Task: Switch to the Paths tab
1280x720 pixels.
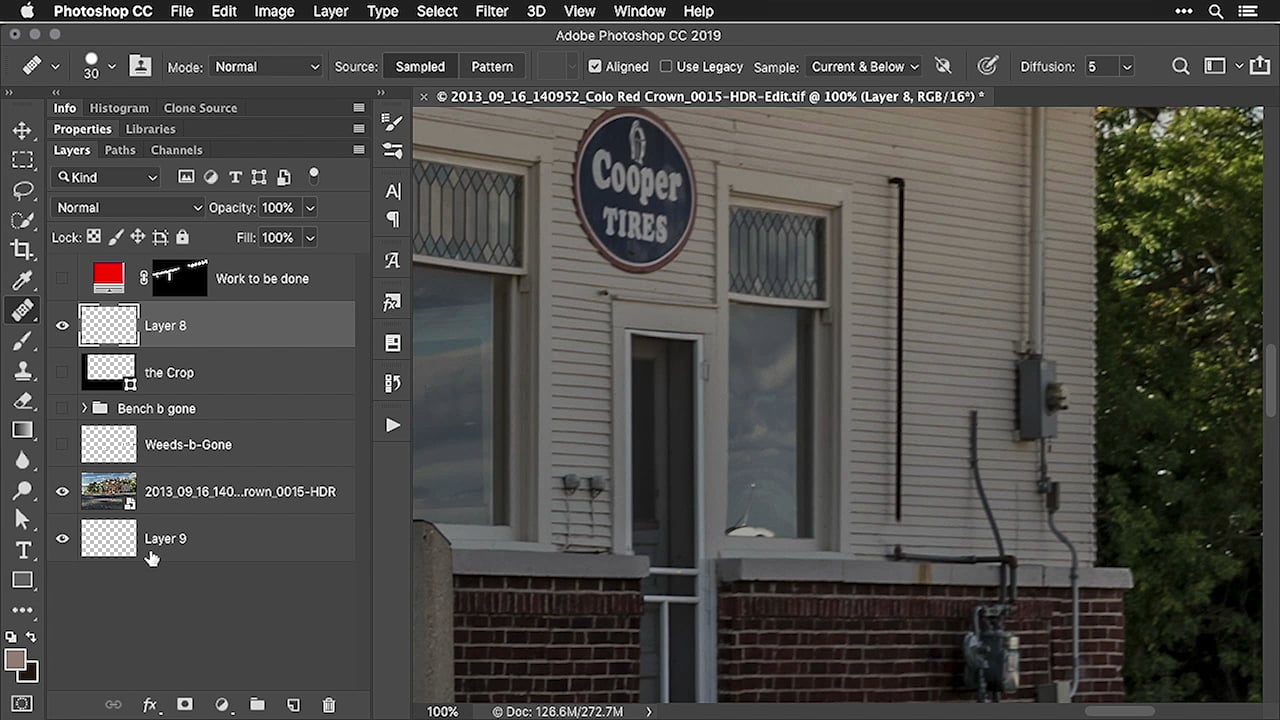Action: [119, 150]
